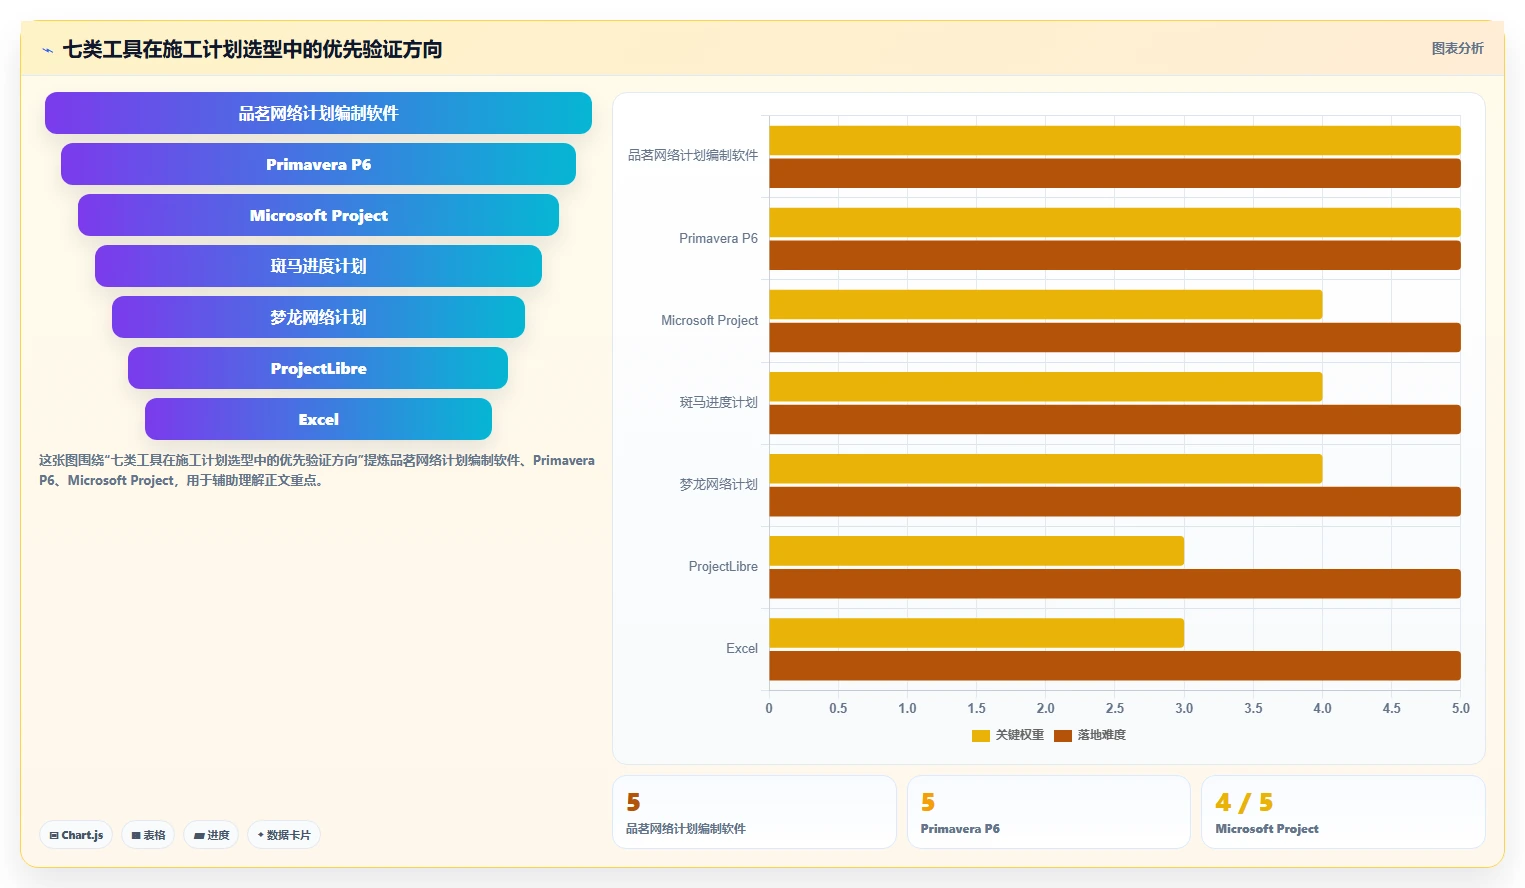Click the ProjectLibre y-axis label
The image size is (1525, 888).
click(x=723, y=566)
